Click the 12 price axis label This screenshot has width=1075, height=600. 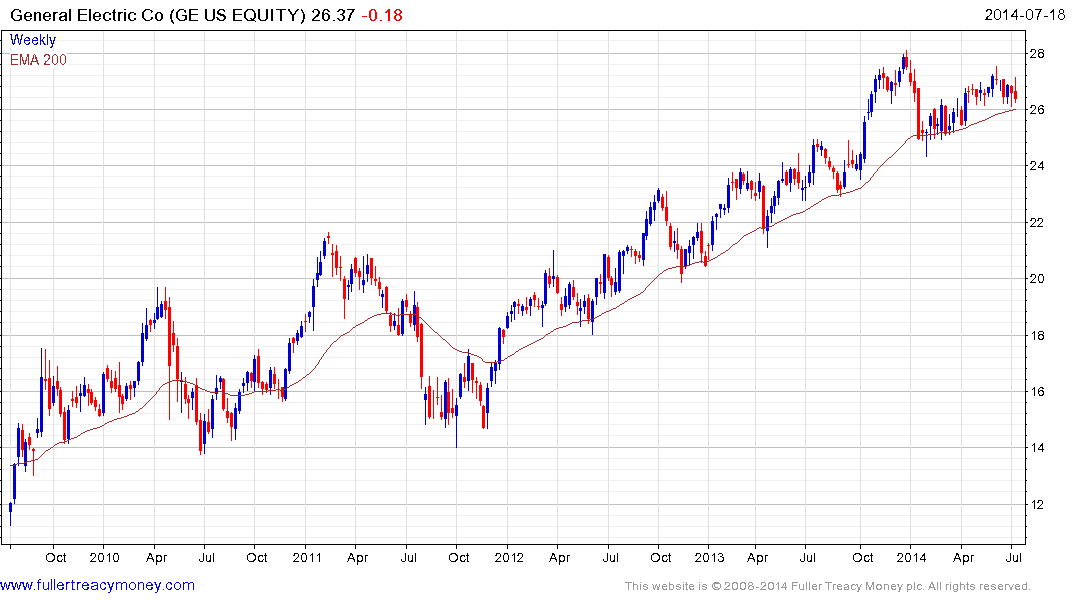point(1037,505)
